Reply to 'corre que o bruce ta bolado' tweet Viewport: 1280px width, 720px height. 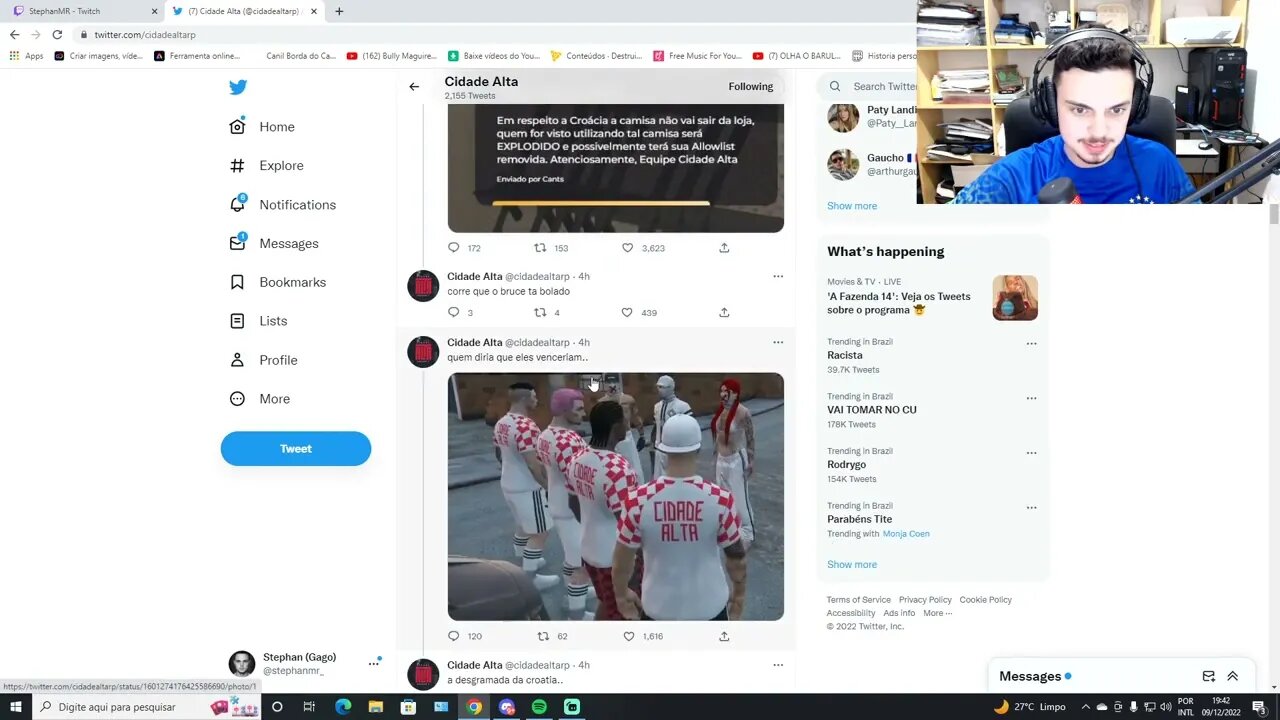tap(454, 313)
